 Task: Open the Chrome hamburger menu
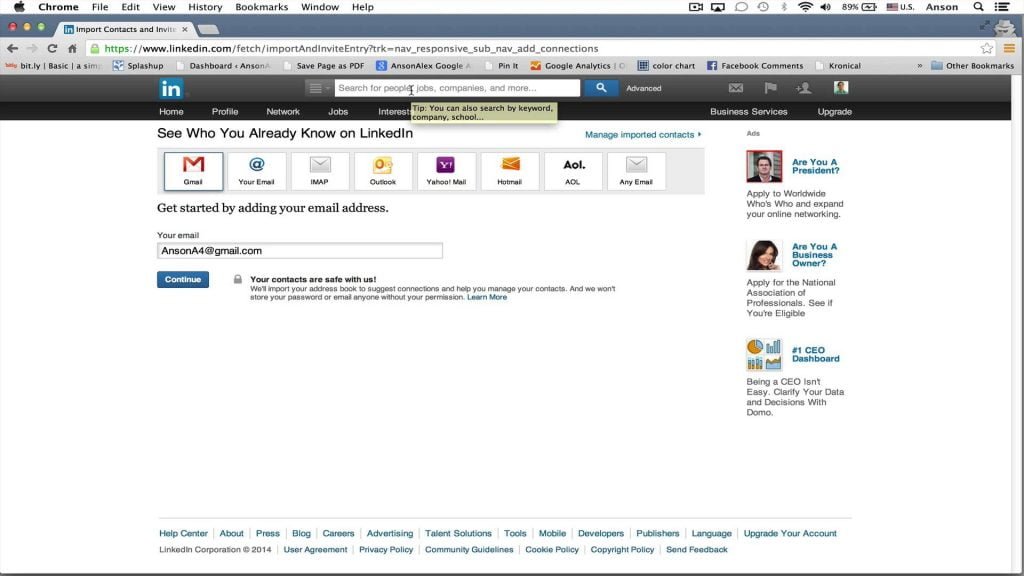(x=1010, y=48)
